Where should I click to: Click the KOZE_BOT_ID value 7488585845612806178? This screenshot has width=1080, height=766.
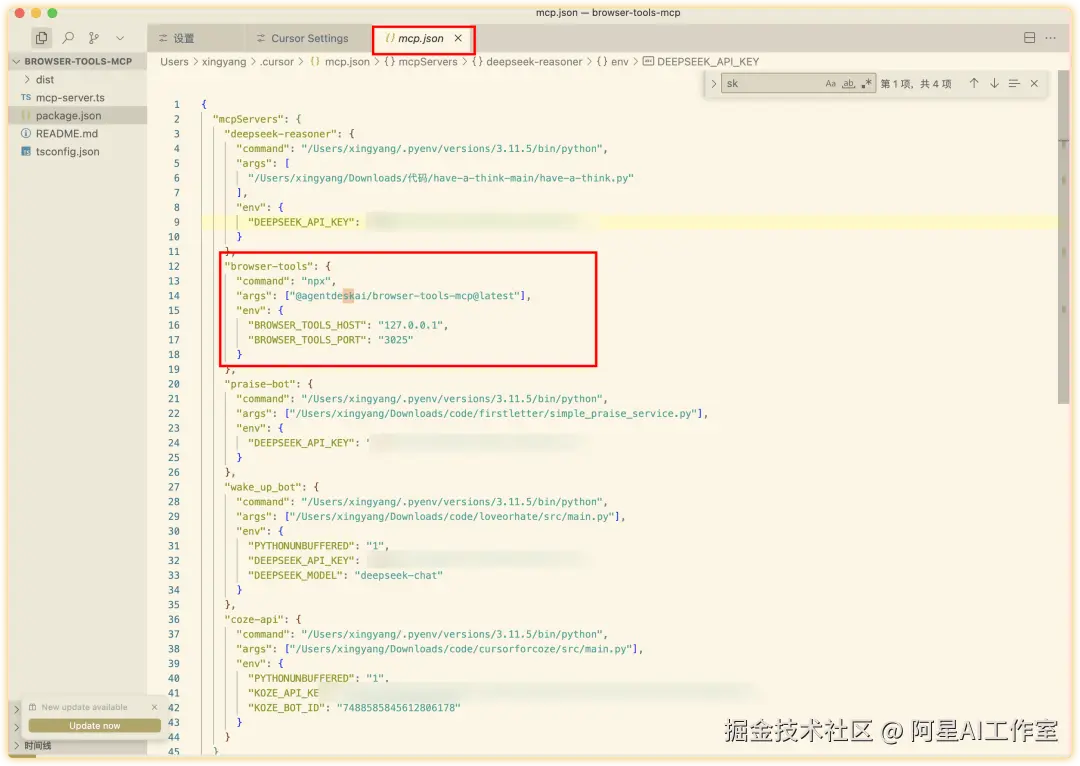click(x=399, y=707)
